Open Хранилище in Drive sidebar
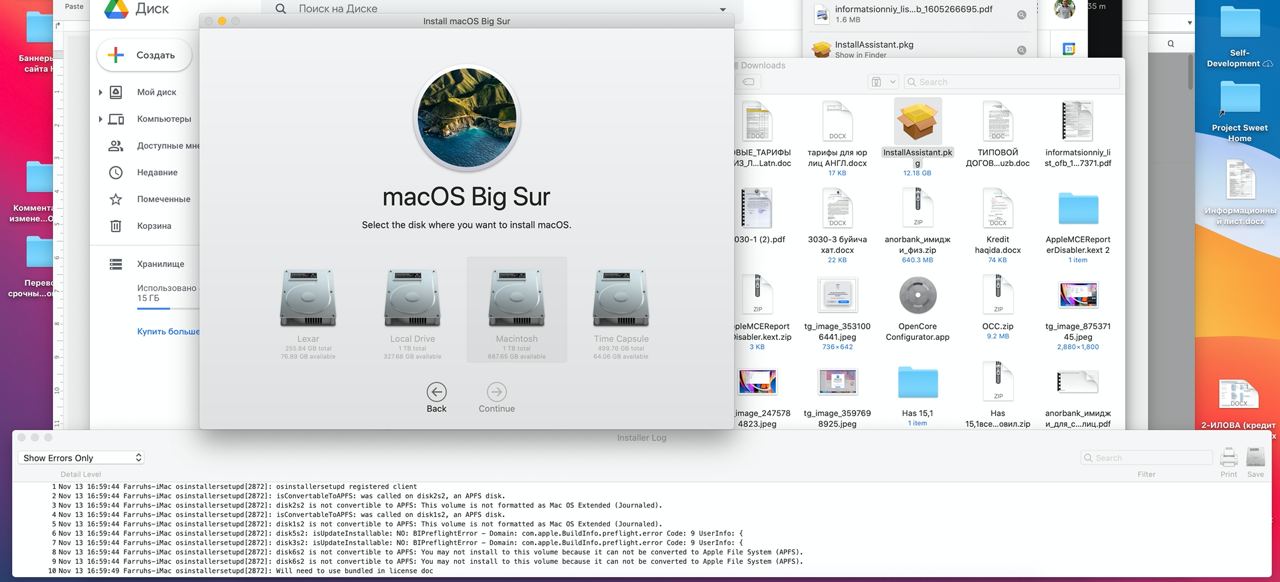The height and width of the screenshot is (582, 1280). click(x=160, y=264)
